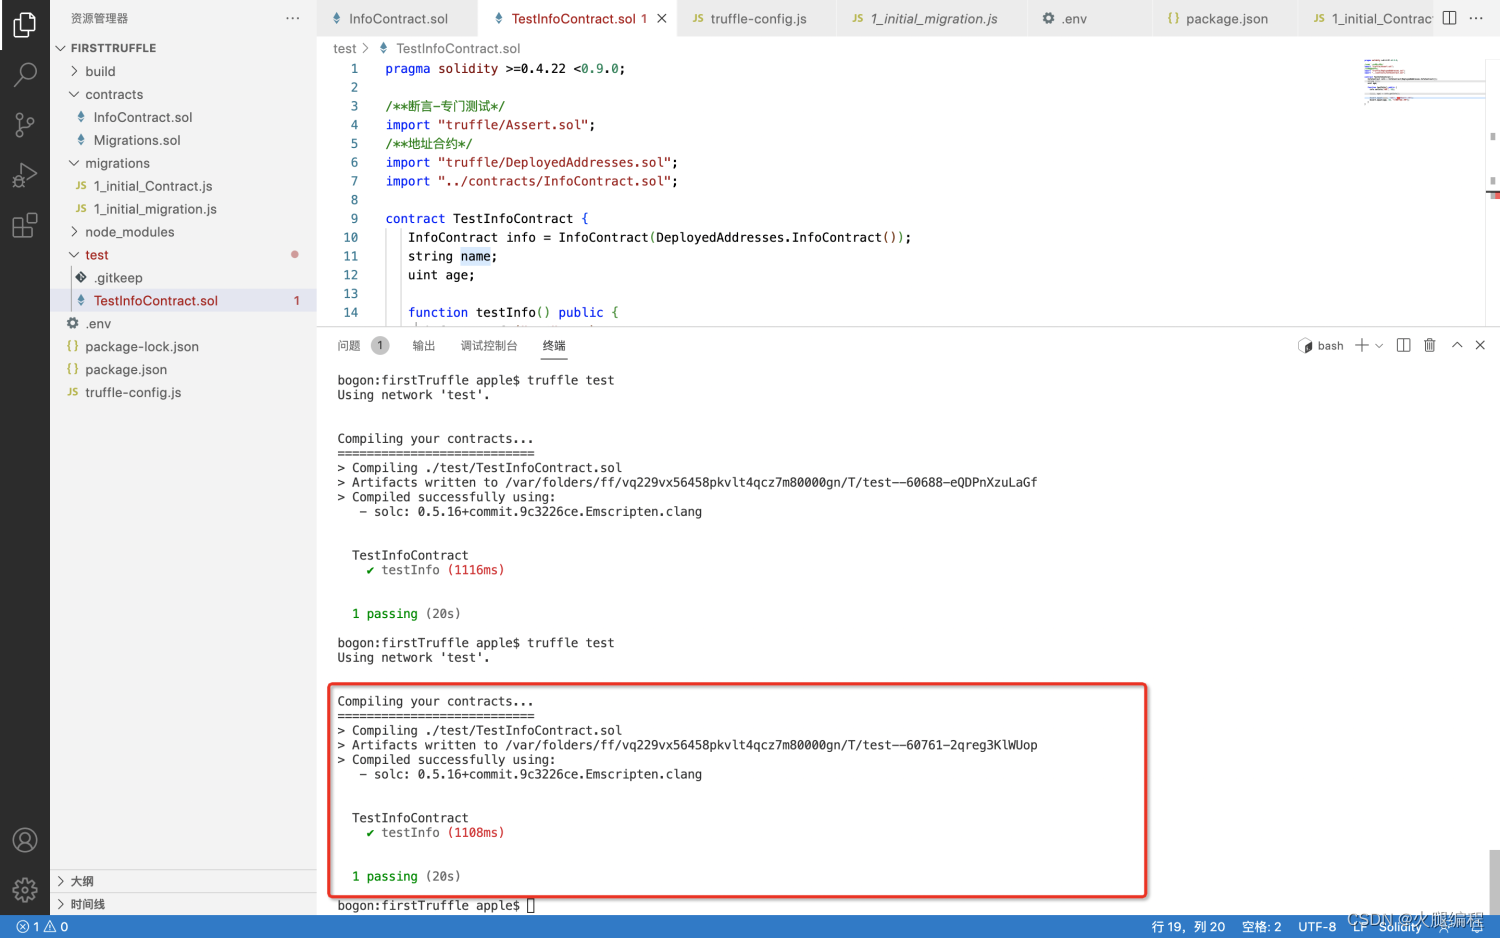Switch to the truffle-config.js editor tab
The height and width of the screenshot is (938, 1500).
click(x=757, y=18)
